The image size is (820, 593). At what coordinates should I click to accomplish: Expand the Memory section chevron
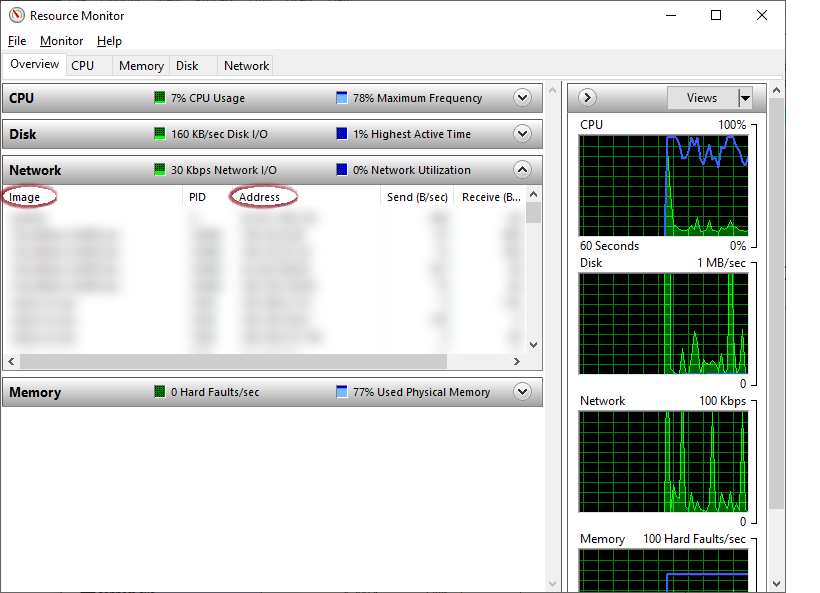522,392
